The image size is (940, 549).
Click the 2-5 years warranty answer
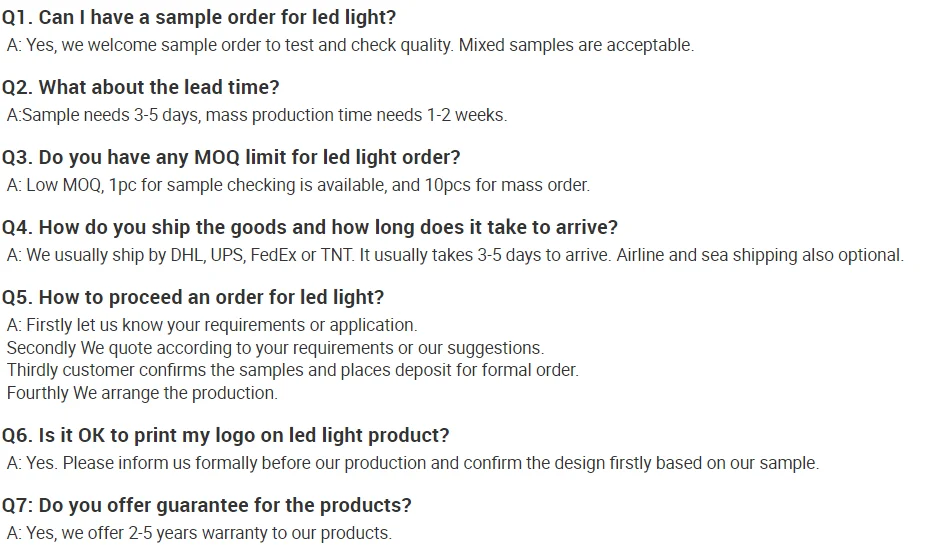click(199, 533)
